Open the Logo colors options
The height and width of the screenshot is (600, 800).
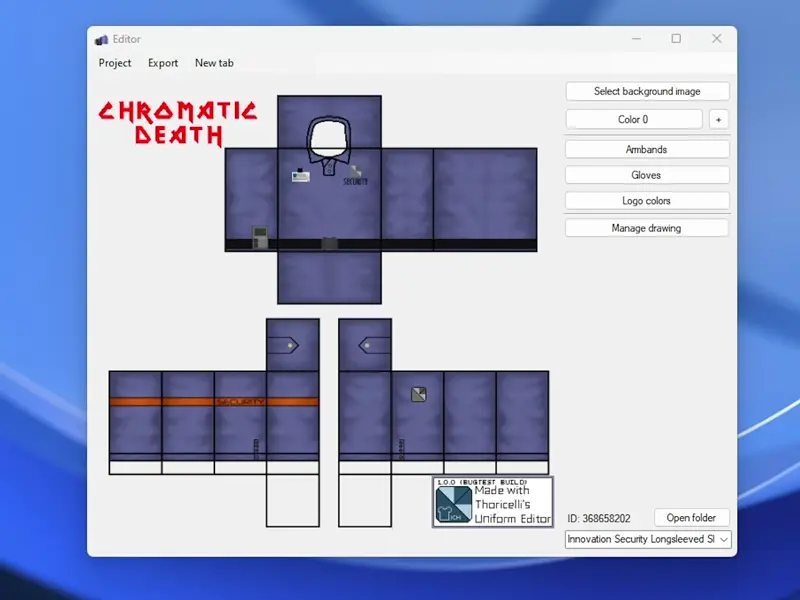click(646, 201)
